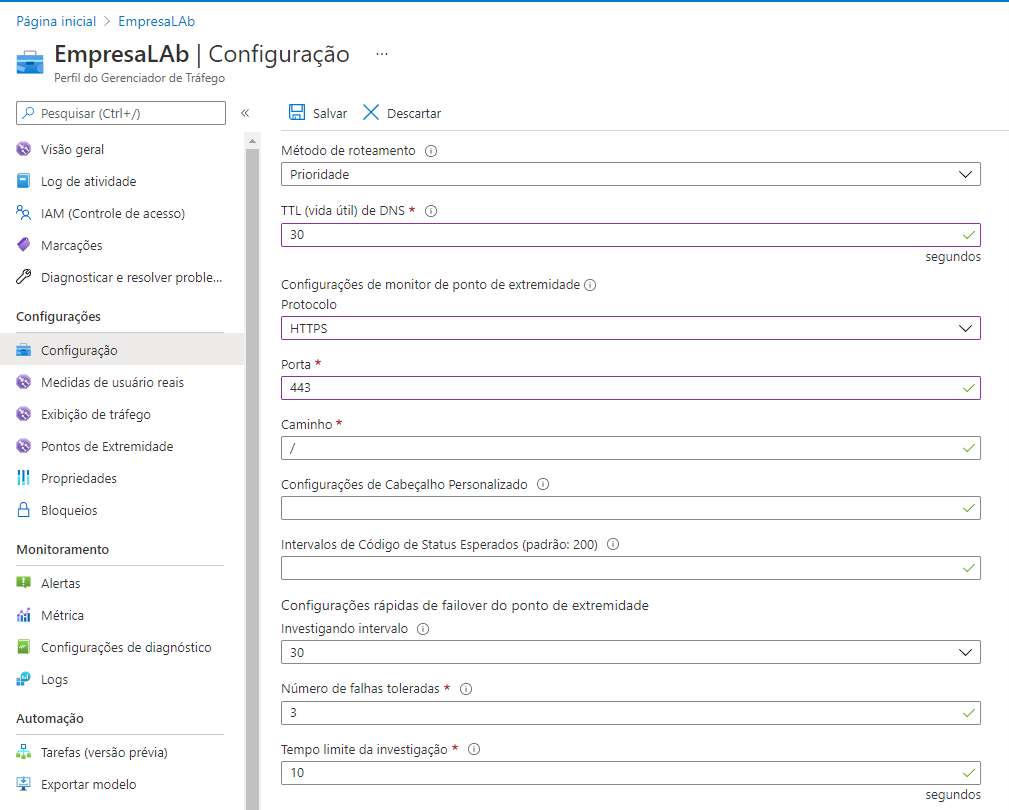The height and width of the screenshot is (810, 1009).
Task: Click the Salvar button label
Action: (x=329, y=113)
